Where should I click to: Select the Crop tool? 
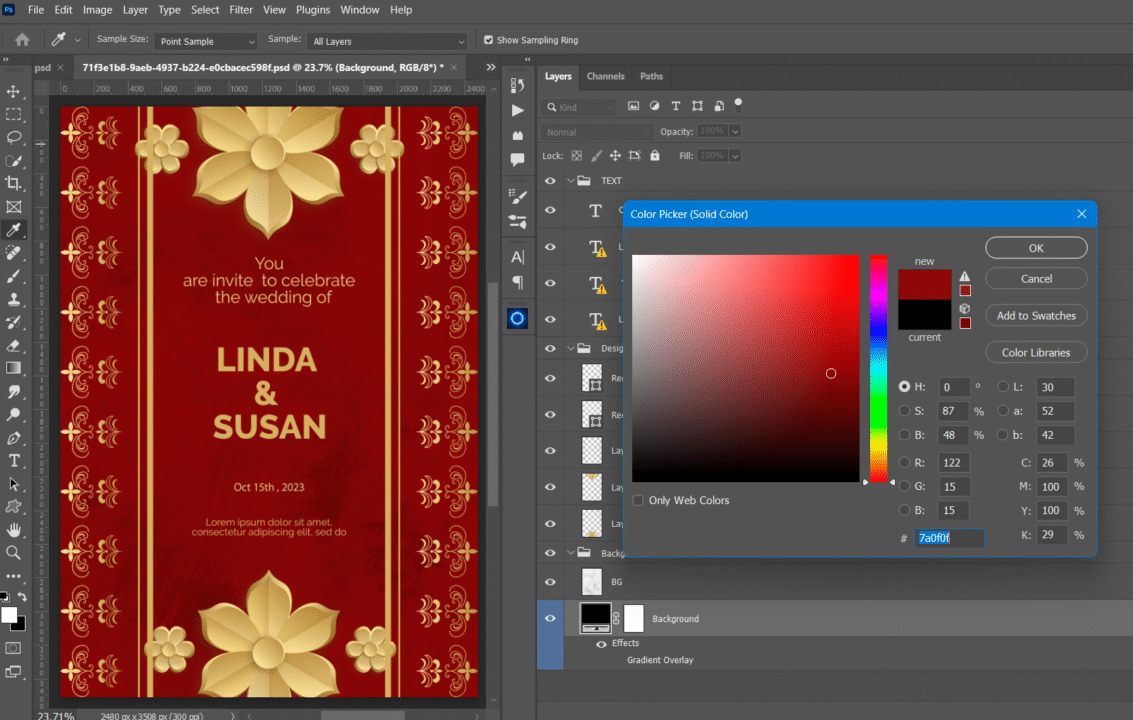pyautogui.click(x=14, y=183)
